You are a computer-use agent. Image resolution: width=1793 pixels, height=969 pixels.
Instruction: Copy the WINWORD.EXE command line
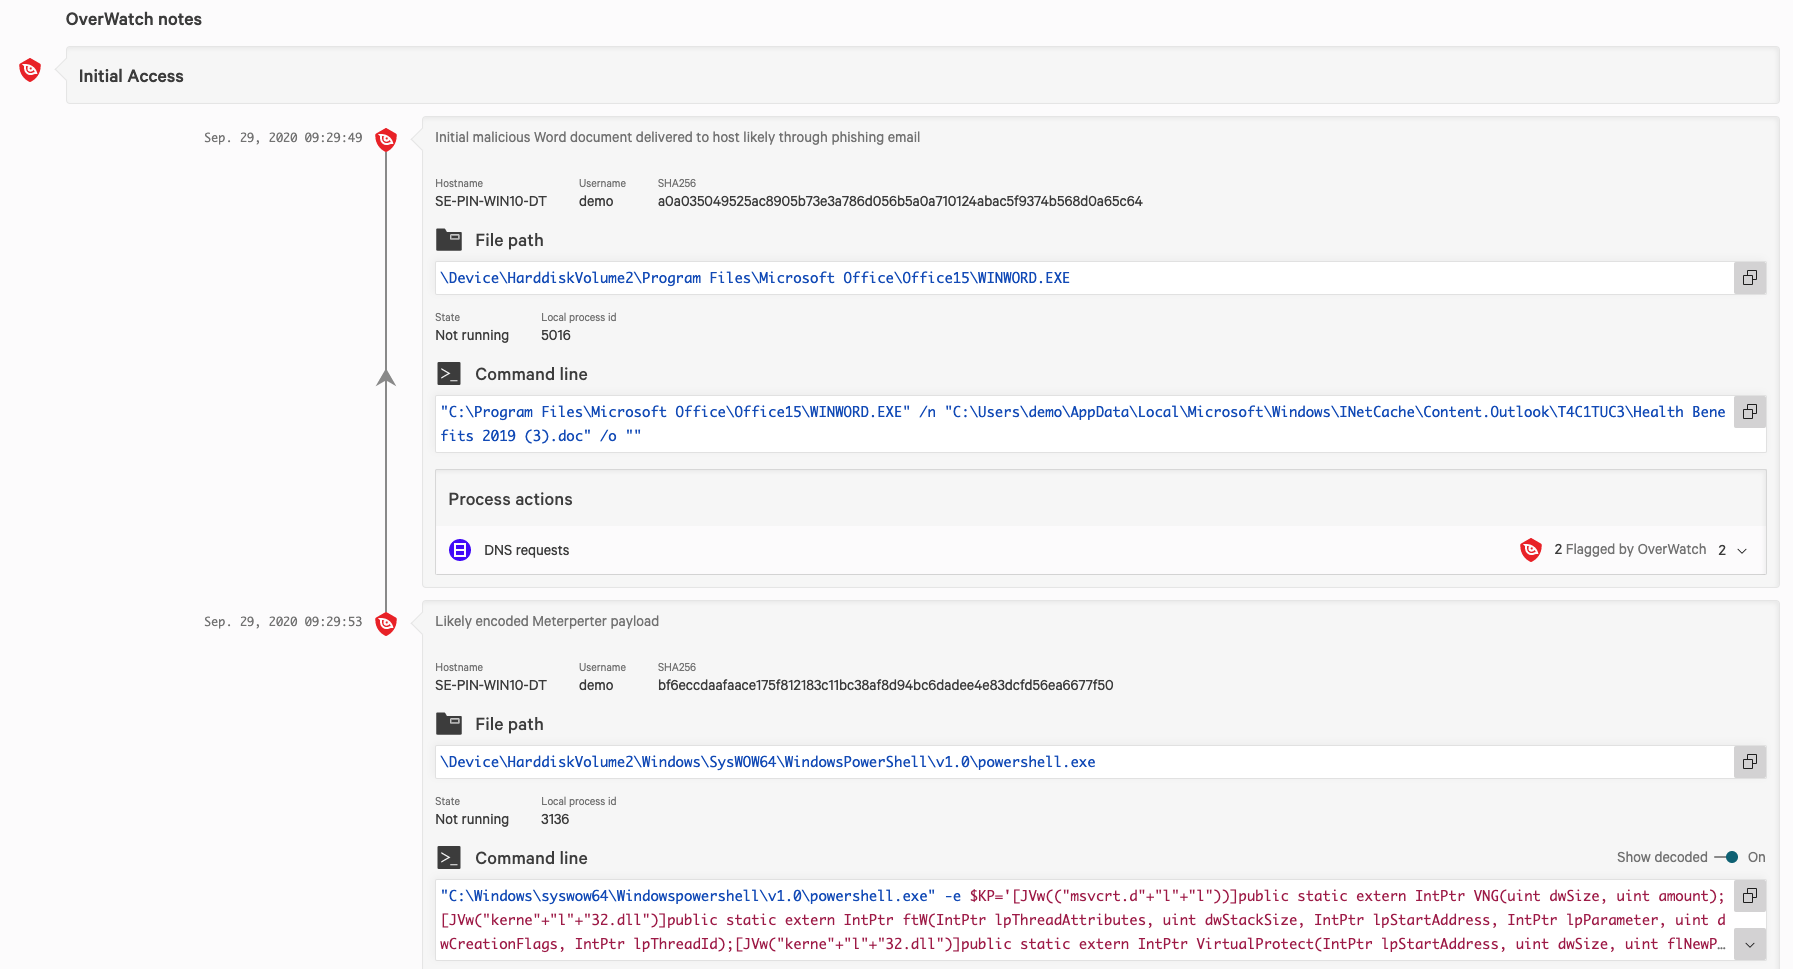pos(1750,412)
